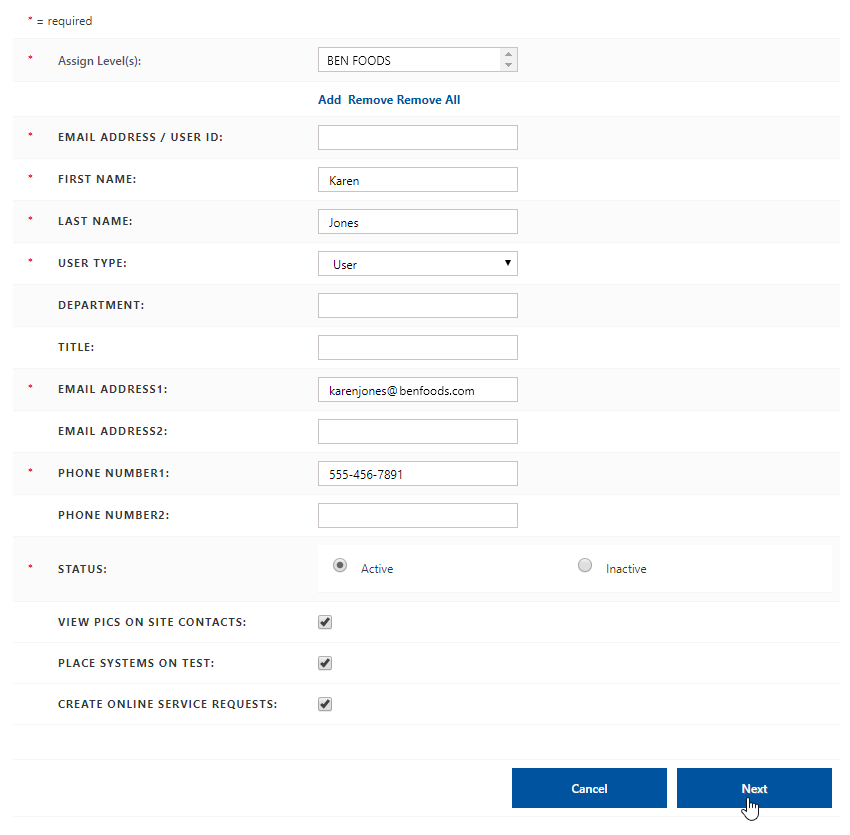Click the down arrow on Assign Levels spinner

pyautogui.click(x=509, y=65)
